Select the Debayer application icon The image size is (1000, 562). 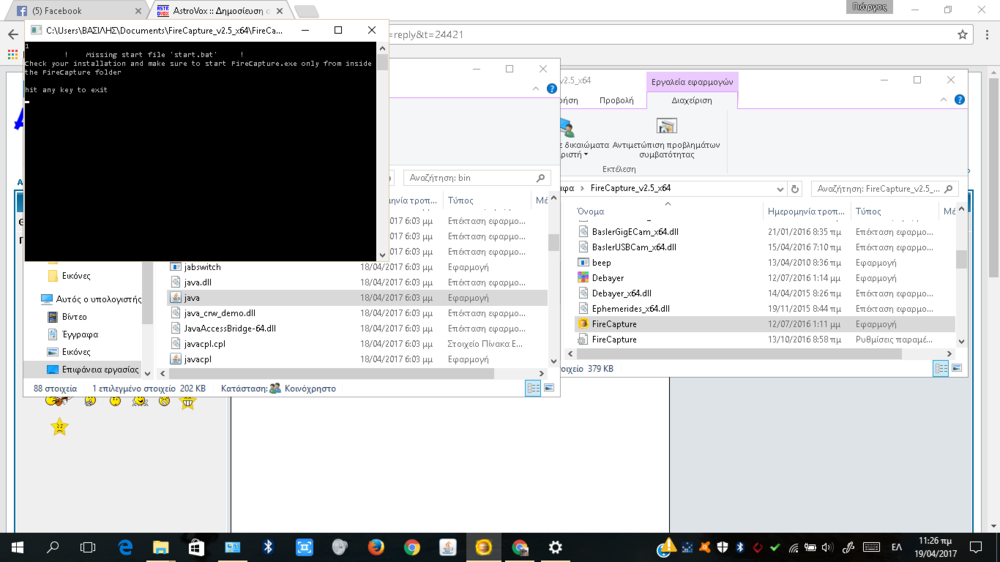(584, 278)
